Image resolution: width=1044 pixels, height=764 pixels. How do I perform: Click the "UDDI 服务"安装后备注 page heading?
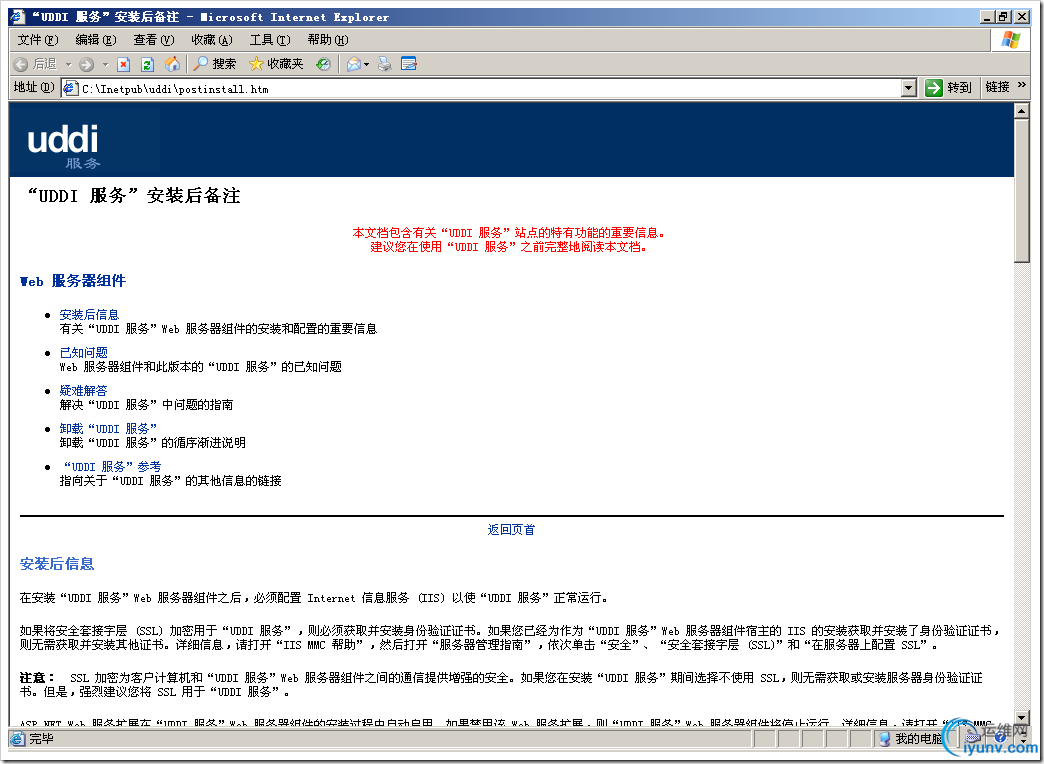click(132, 195)
